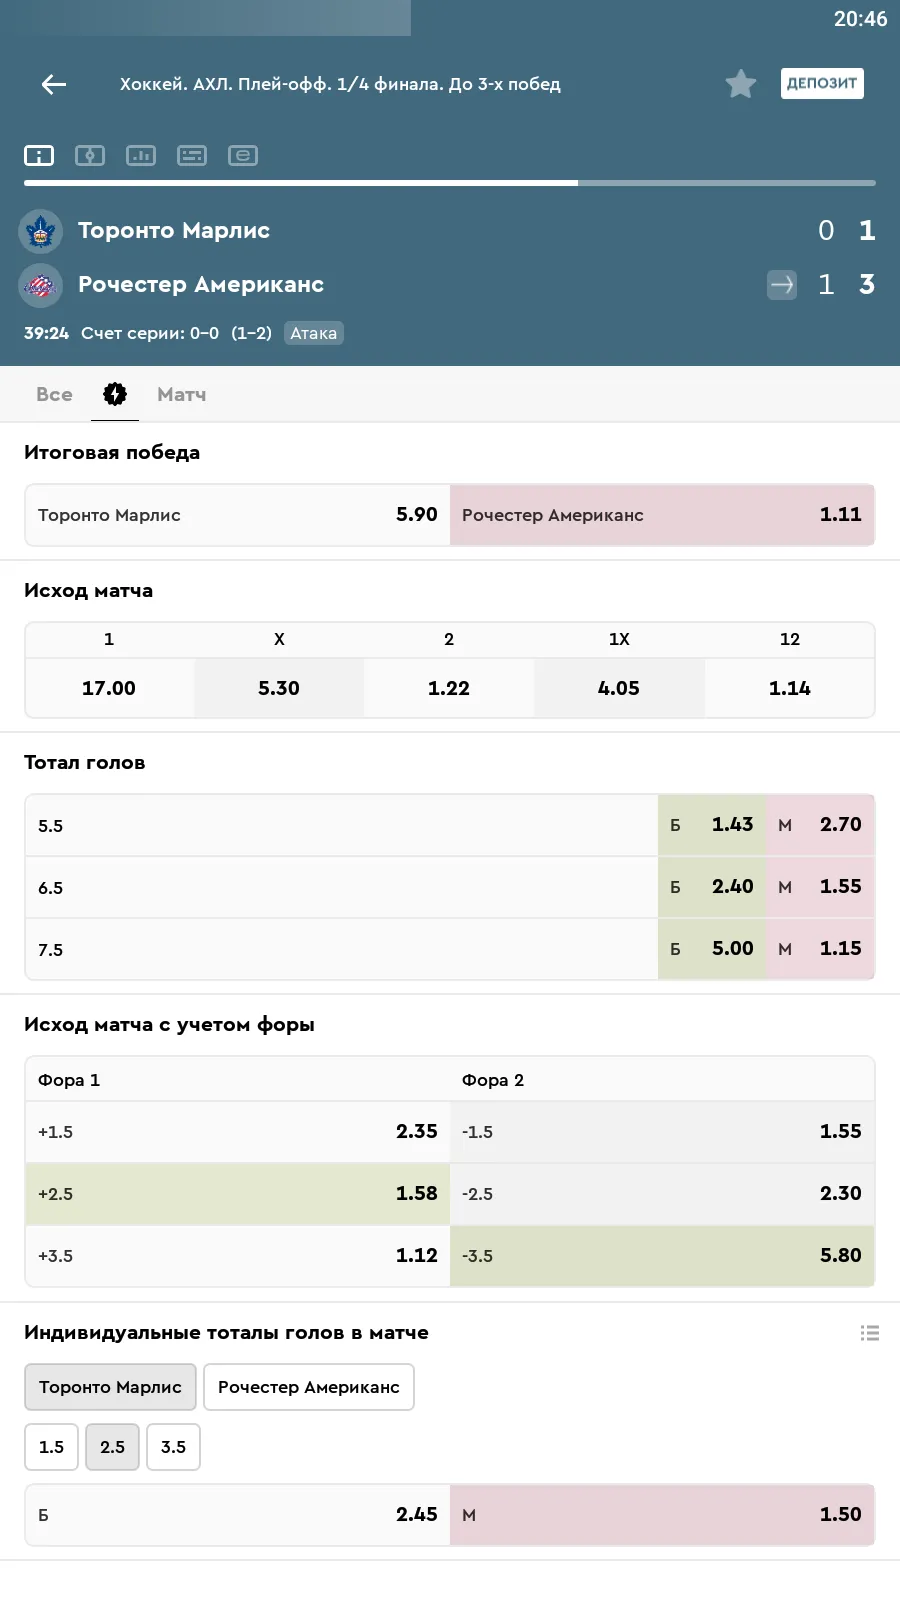Select total 5.5 over at 1.43
This screenshot has height=1600, width=900.
[x=712, y=825]
